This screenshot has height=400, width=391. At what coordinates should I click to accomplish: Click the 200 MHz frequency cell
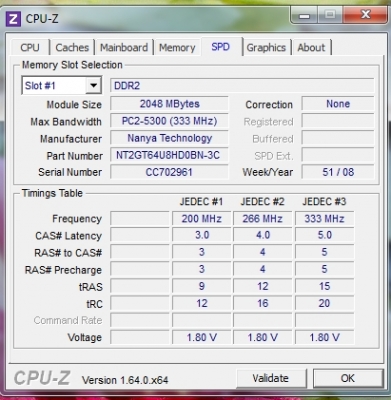[201, 219]
